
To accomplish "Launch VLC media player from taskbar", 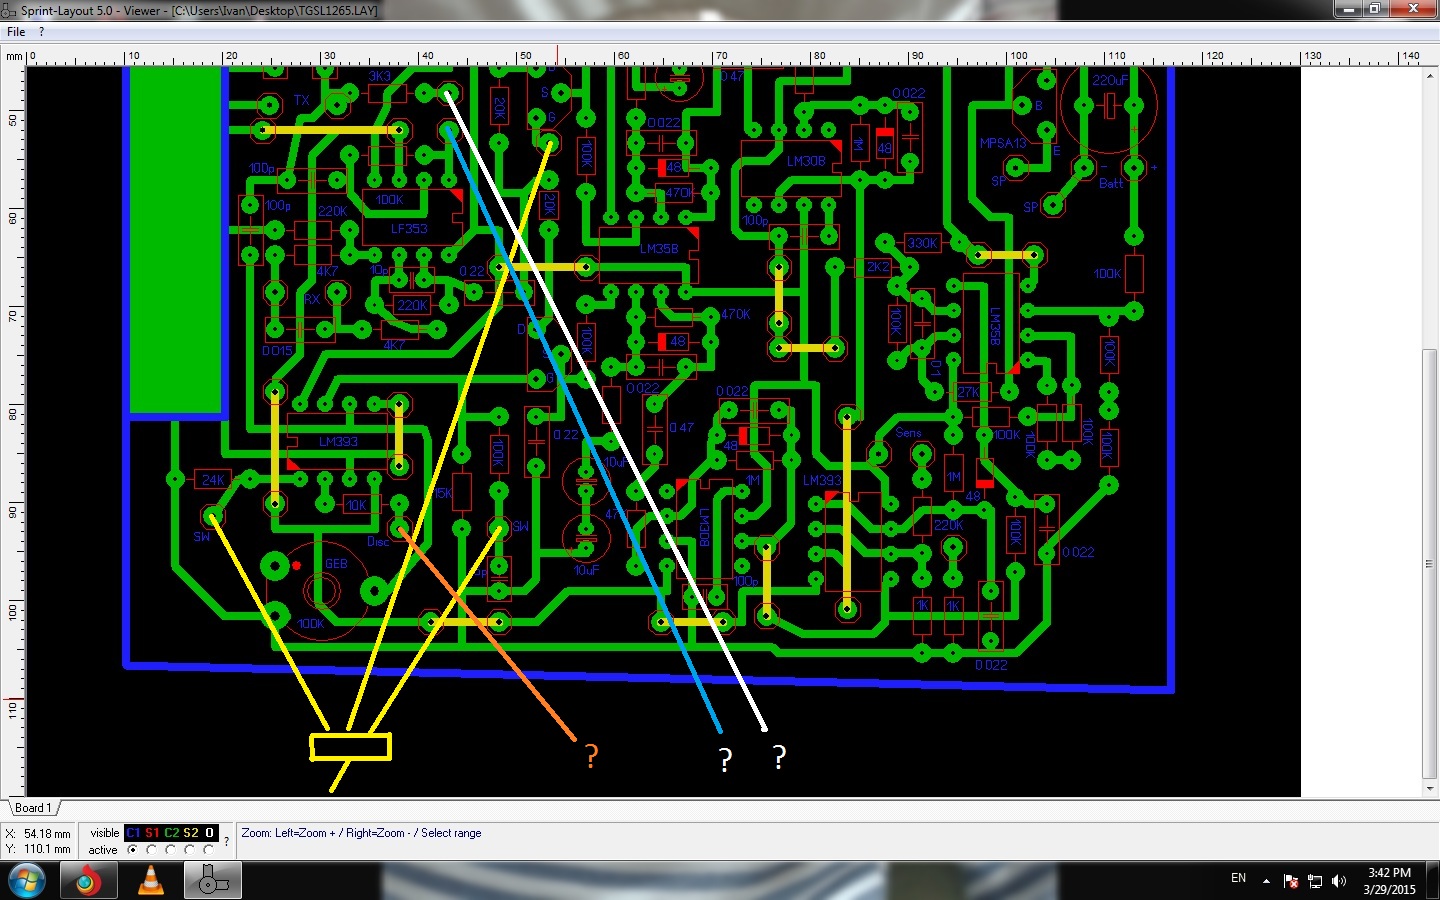I will 150,881.
